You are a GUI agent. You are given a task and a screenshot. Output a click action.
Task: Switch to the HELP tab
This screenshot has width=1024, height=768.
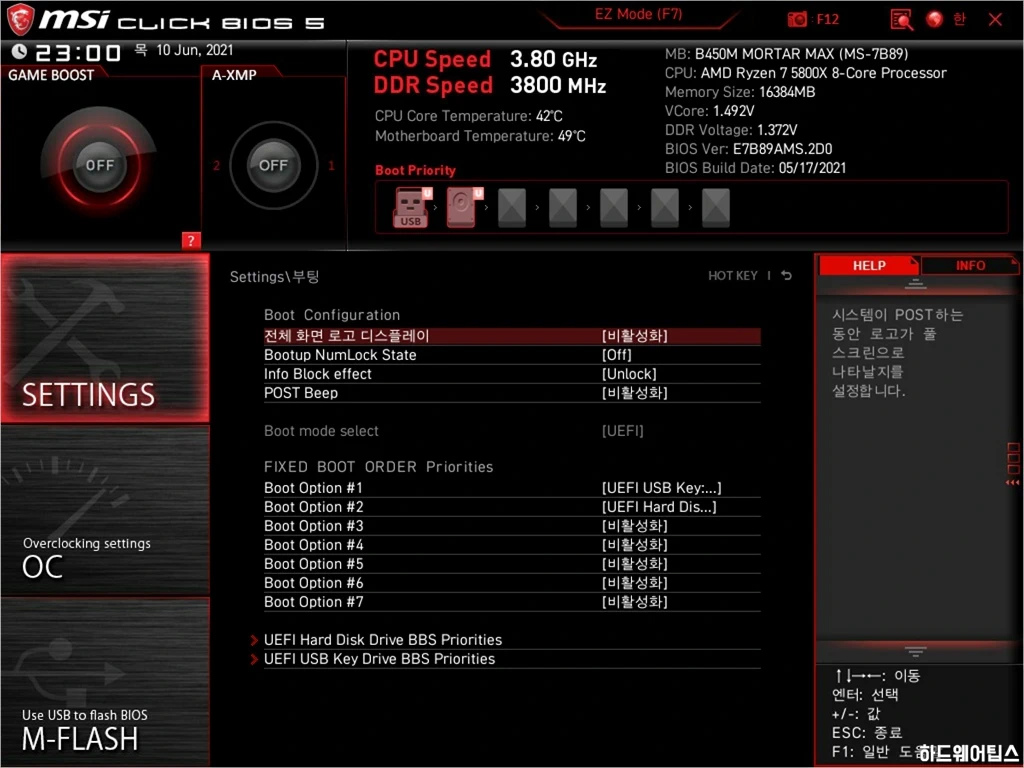869,265
